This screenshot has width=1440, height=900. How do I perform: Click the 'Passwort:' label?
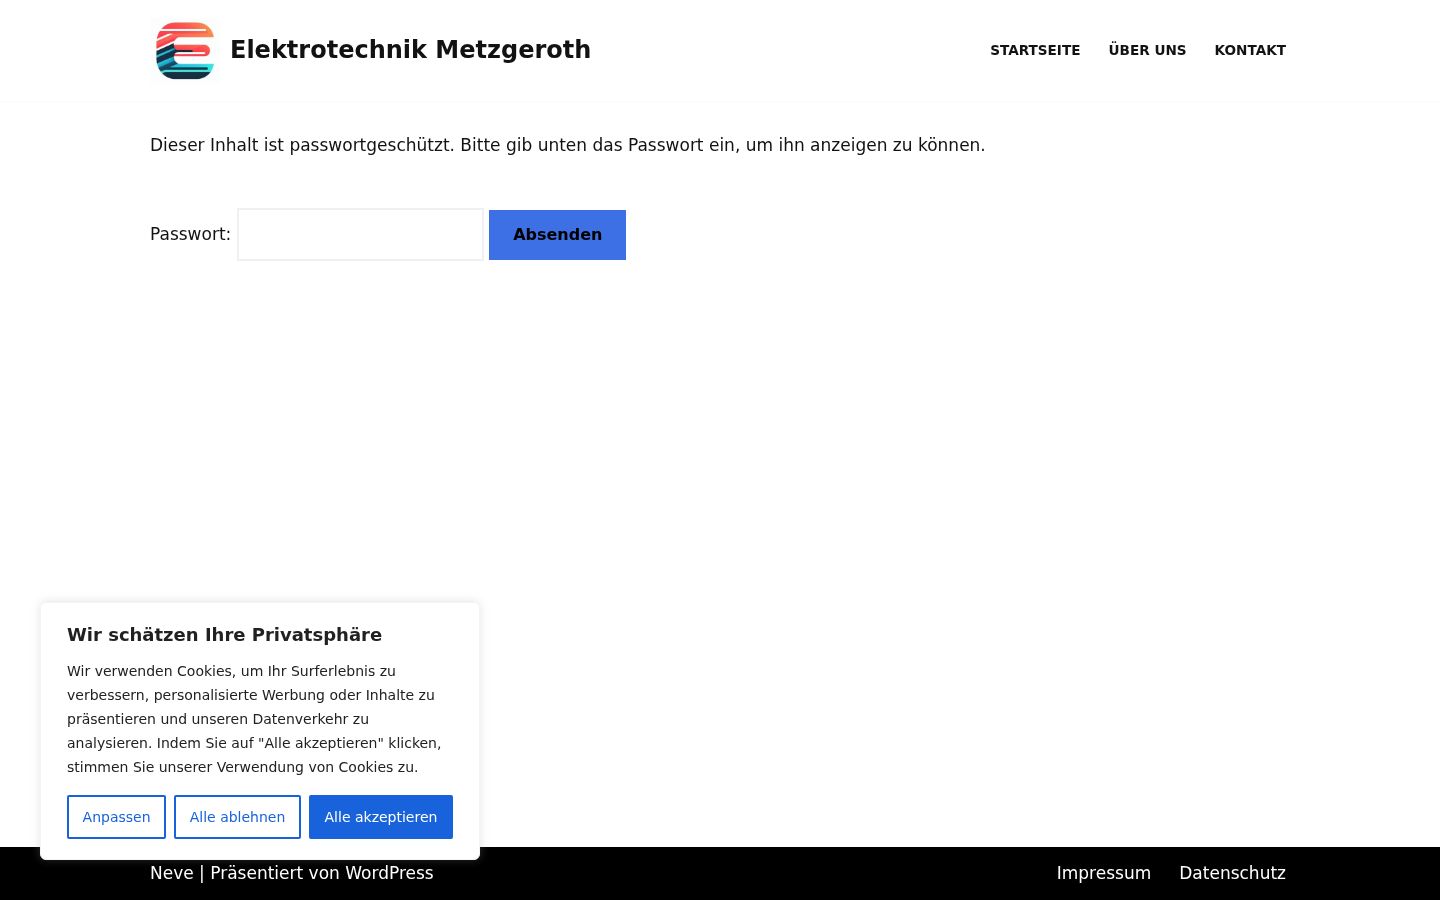[x=190, y=234]
